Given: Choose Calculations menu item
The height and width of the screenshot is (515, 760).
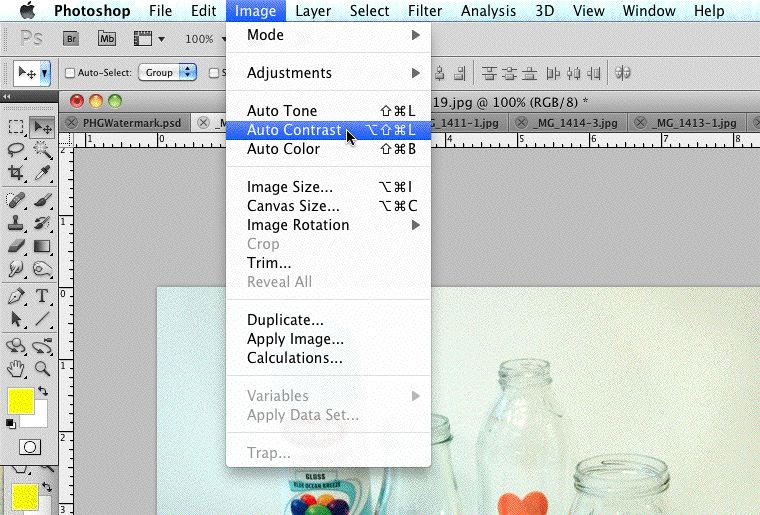Looking at the screenshot, I should coord(328,358).
